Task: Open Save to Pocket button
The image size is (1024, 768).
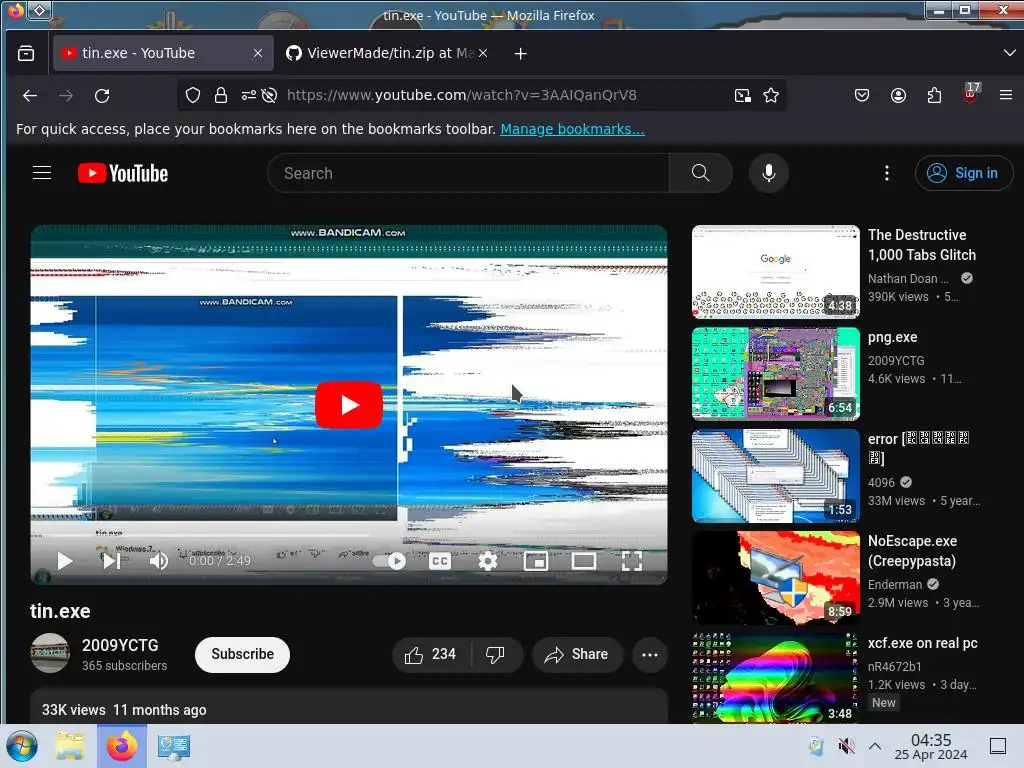Action: pyautogui.click(x=862, y=95)
